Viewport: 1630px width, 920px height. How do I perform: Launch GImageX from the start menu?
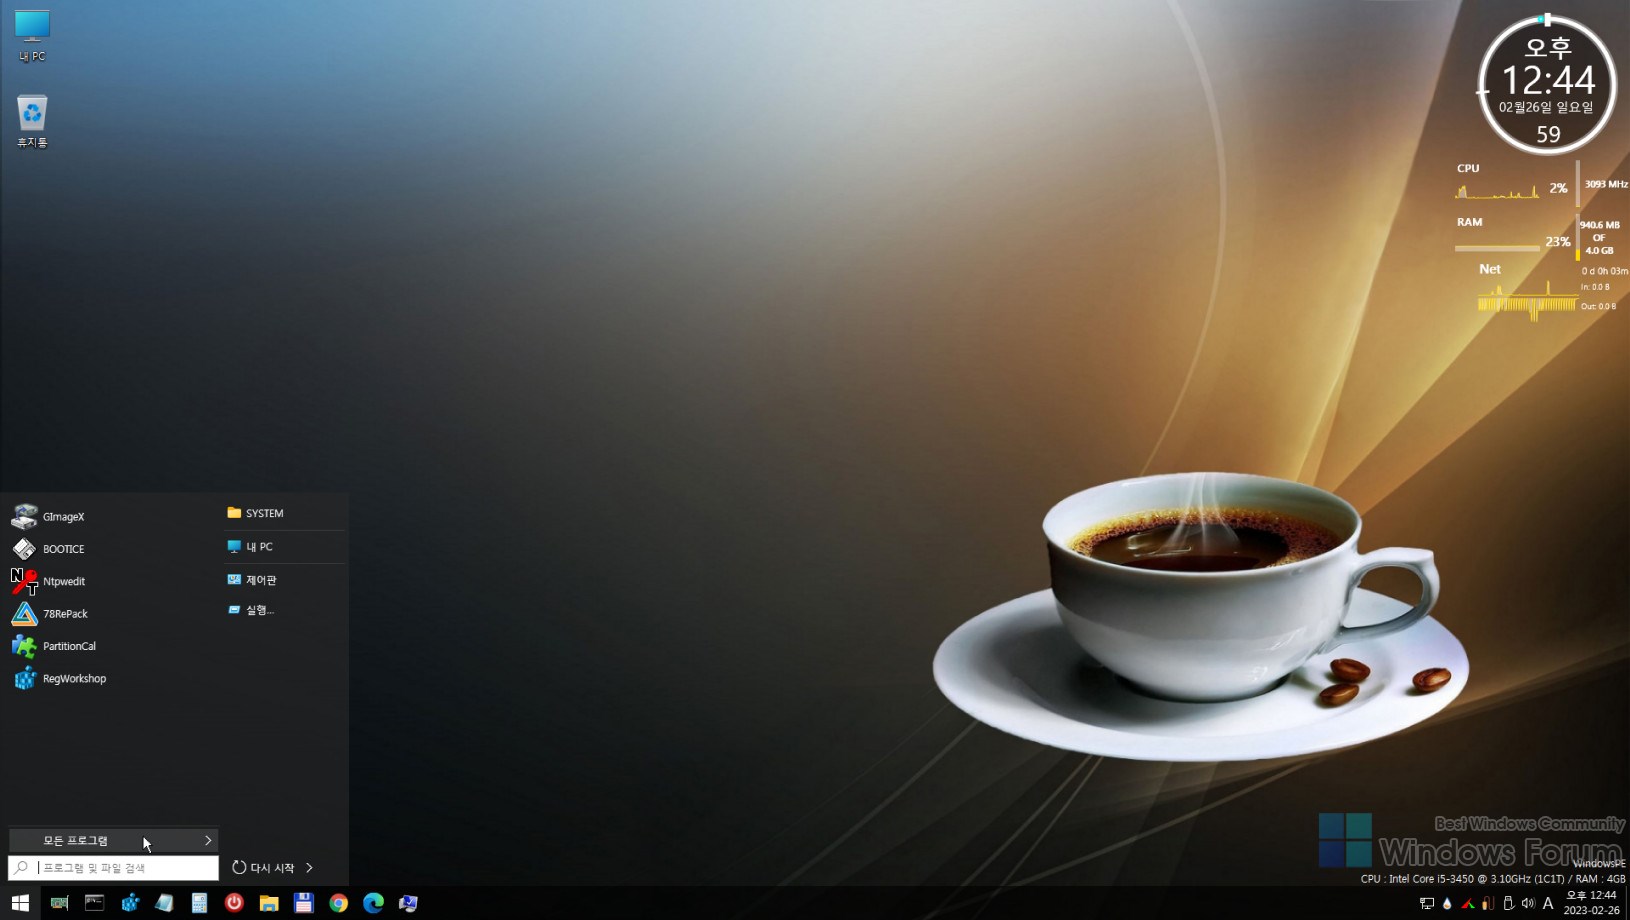coord(113,517)
